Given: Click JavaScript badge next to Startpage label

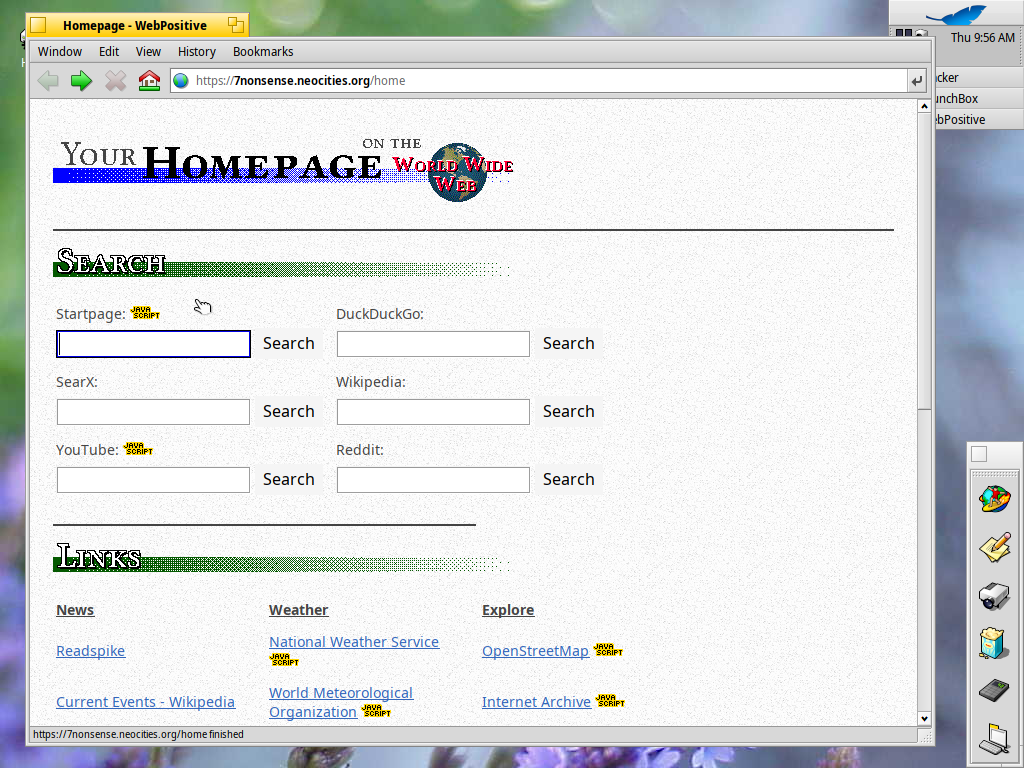Looking at the screenshot, I should [146, 313].
